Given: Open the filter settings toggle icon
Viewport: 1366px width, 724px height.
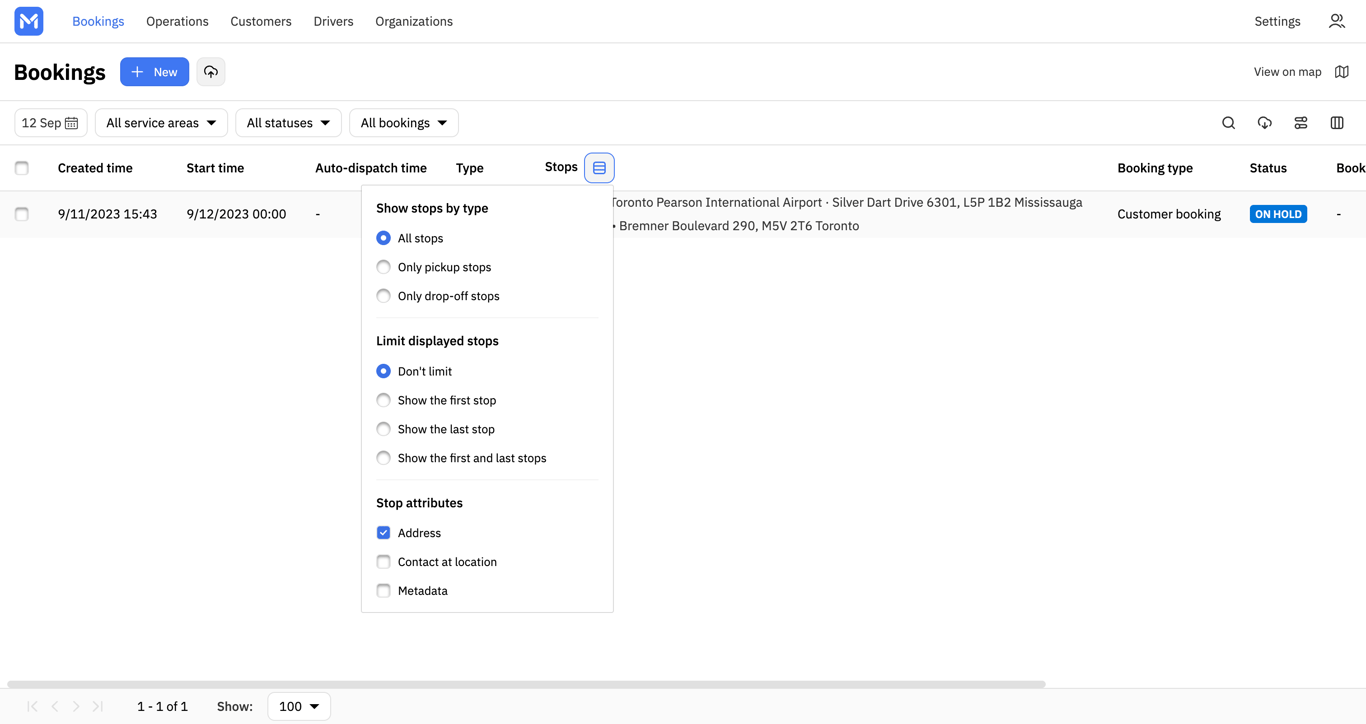Looking at the screenshot, I should (x=1301, y=123).
